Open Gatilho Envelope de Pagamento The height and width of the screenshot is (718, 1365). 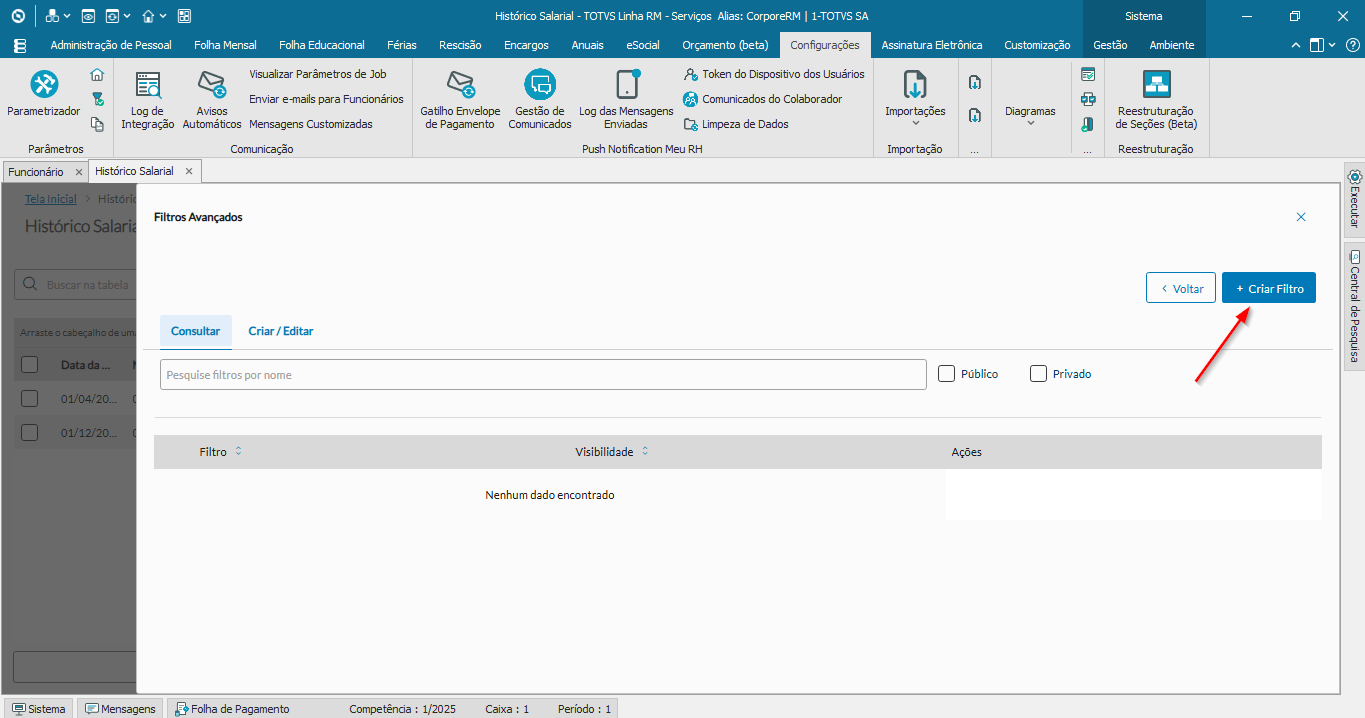460,100
